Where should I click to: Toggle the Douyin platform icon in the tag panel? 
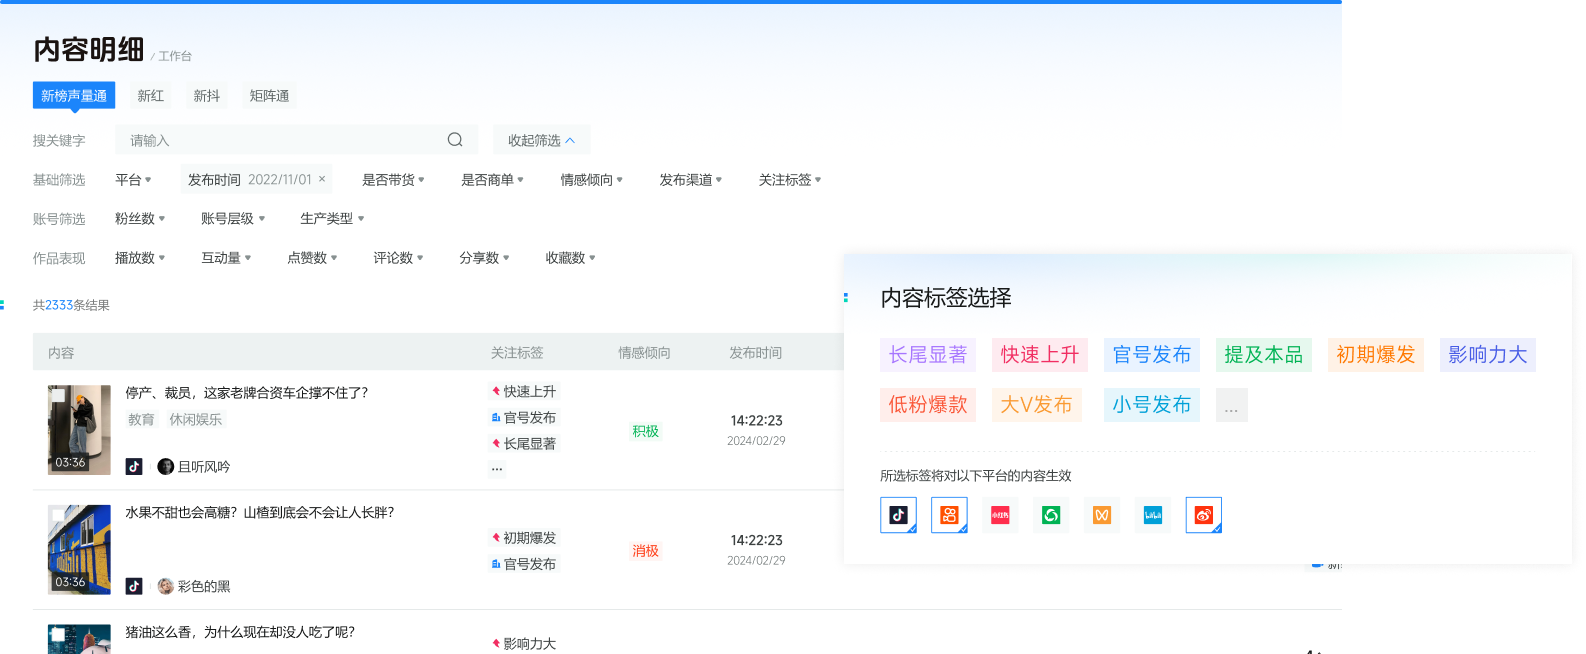point(898,515)
